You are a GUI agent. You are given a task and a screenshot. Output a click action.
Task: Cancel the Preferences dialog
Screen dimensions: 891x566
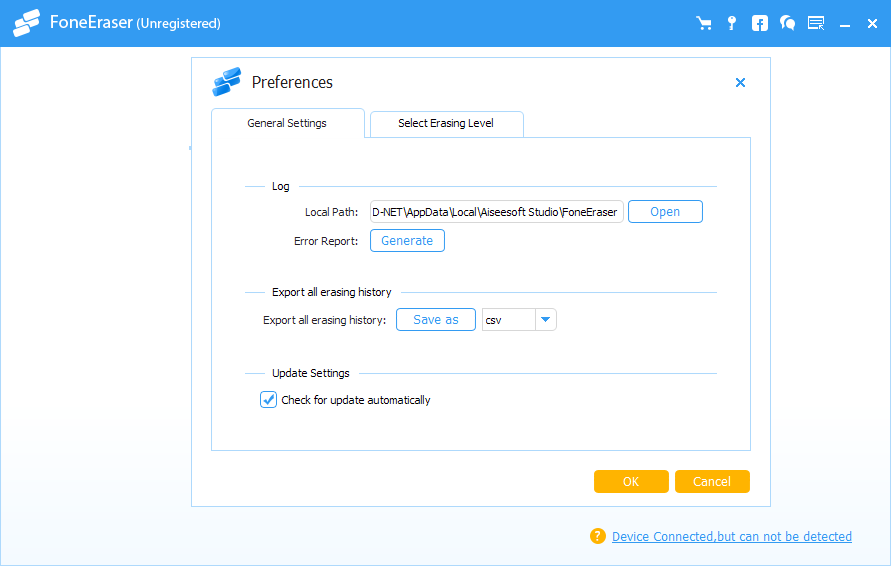pos(712,481)
